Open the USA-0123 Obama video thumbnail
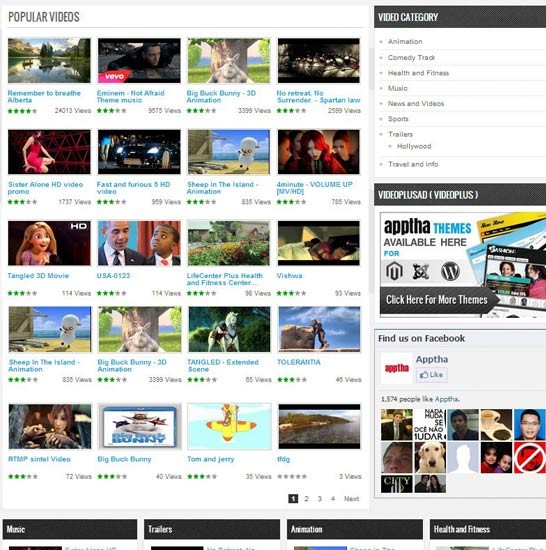546x550 pixels. 139,243
